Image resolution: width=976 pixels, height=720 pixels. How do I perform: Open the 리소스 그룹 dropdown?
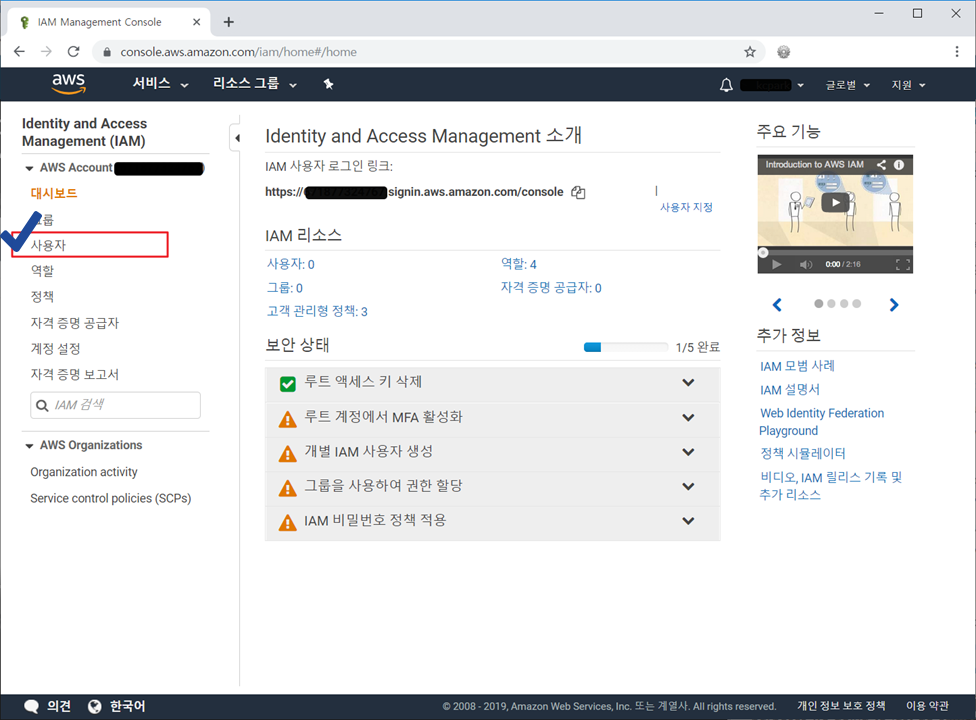point(255,83)
